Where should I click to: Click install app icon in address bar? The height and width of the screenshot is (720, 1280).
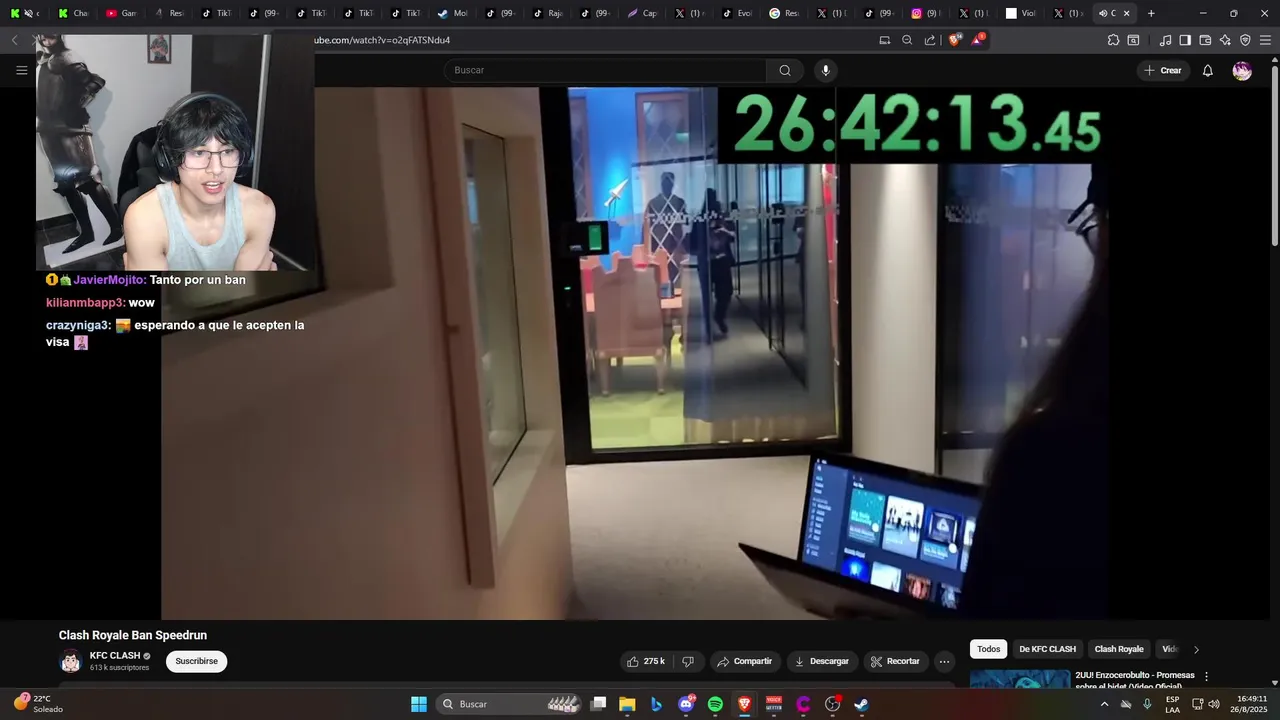click(884, 40)
